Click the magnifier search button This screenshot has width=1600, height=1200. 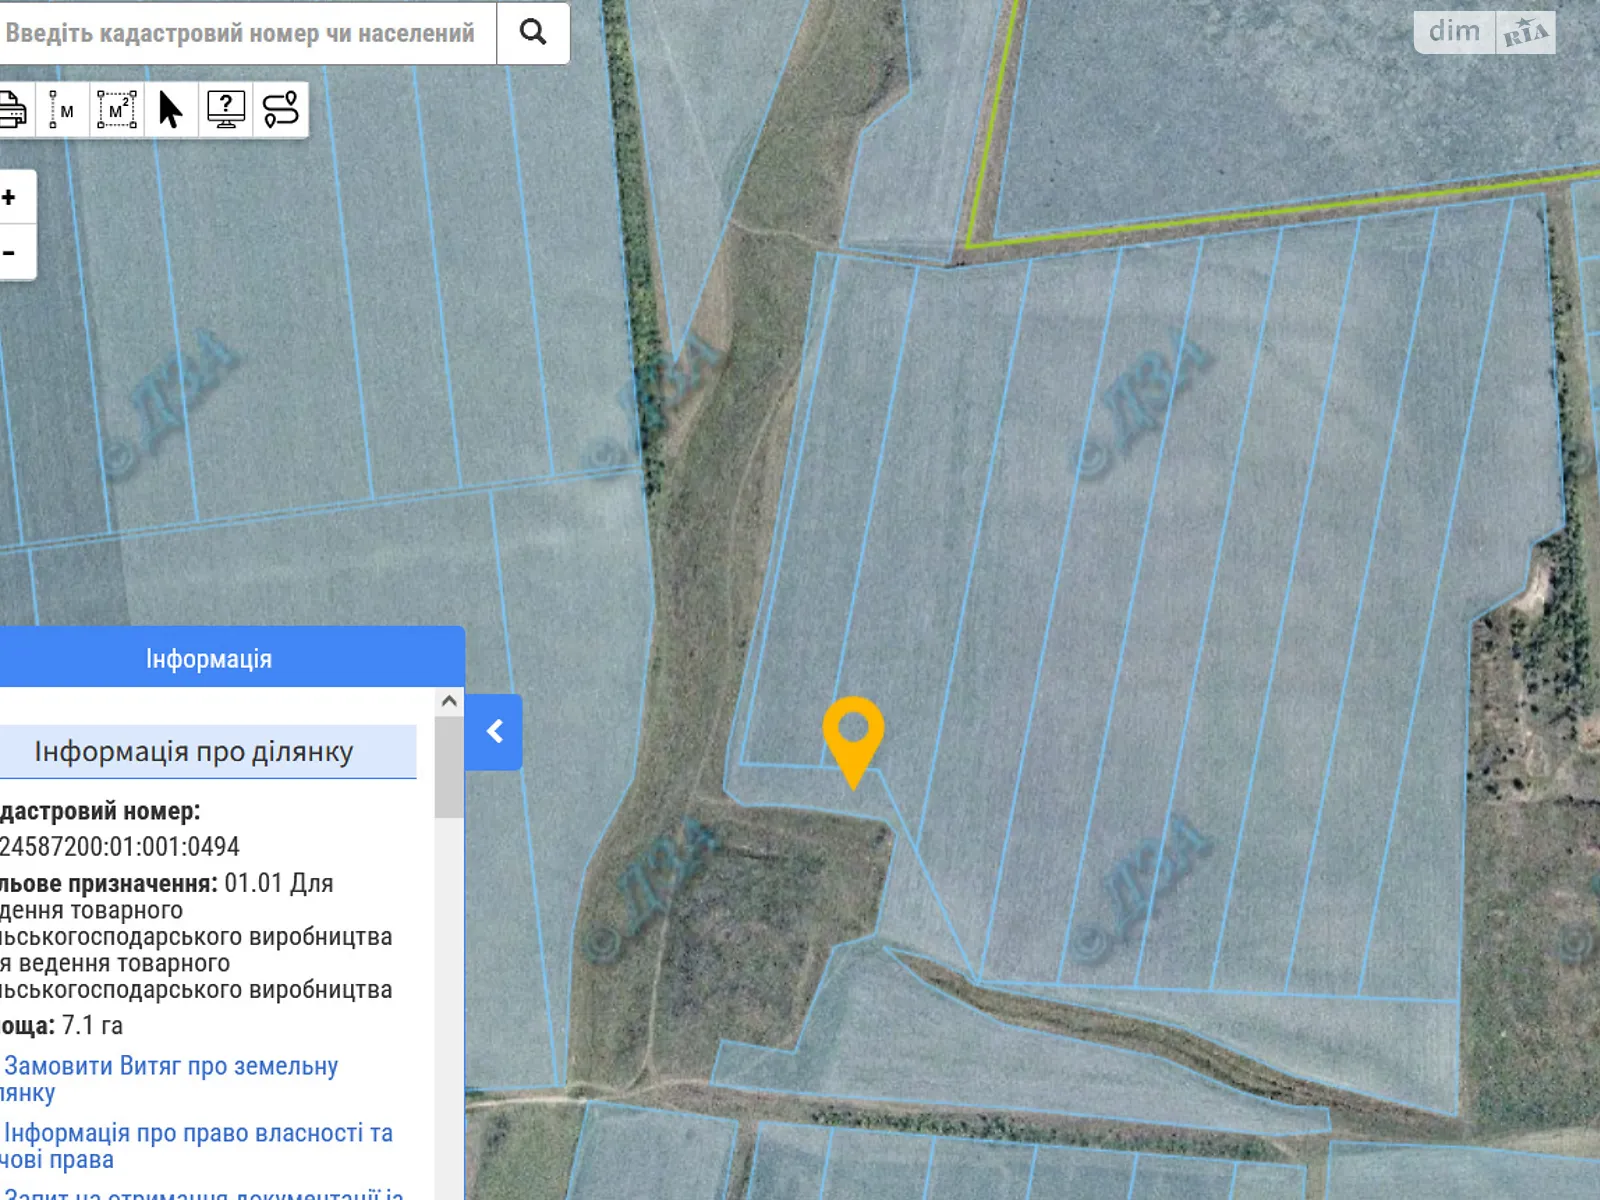click(x=533, y=33)
